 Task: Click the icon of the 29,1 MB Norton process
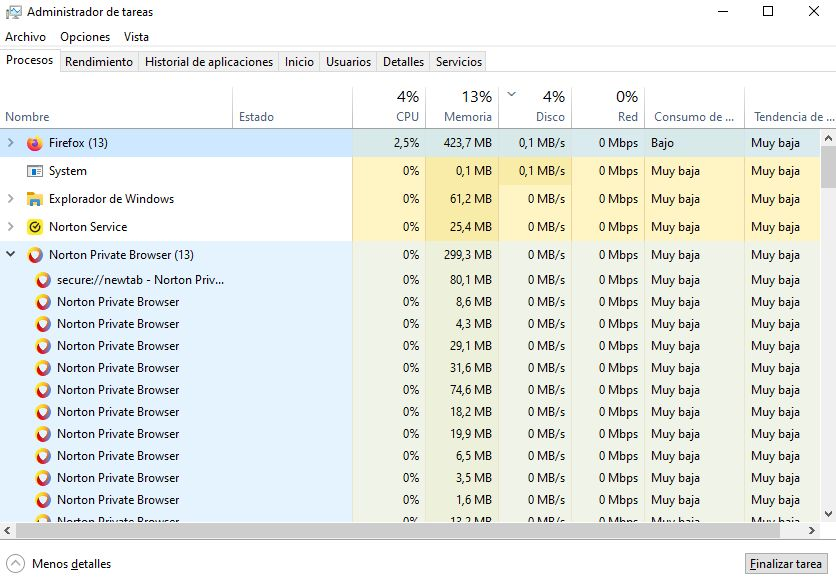(43, 346)
